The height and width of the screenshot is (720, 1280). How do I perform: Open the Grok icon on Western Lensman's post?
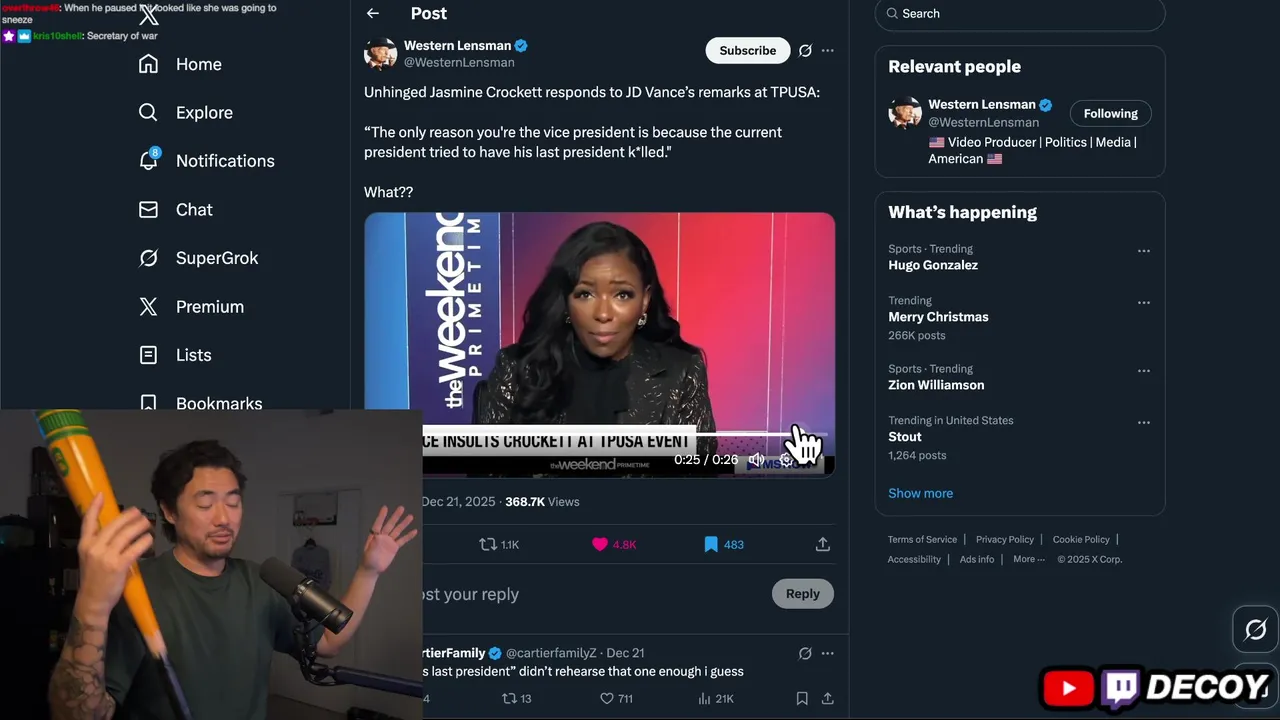coord(805,50)
